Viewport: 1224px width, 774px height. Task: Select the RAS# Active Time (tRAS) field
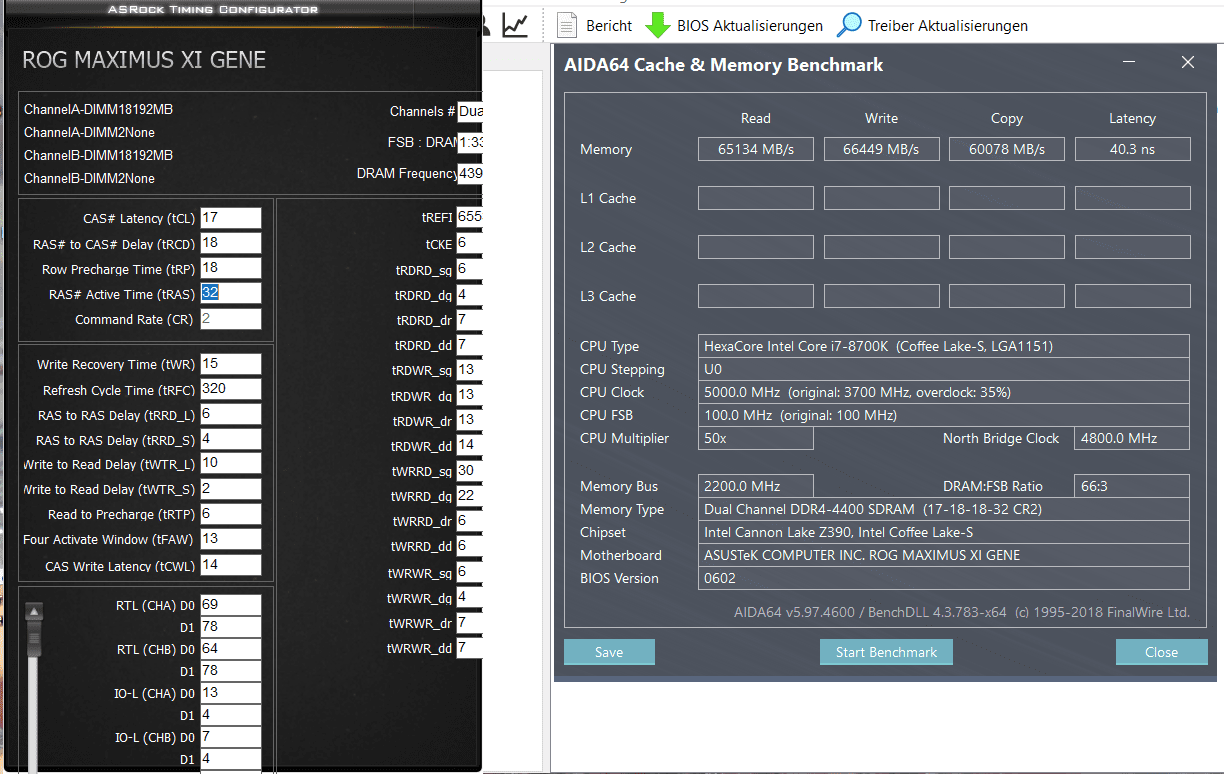coord(231,293)
